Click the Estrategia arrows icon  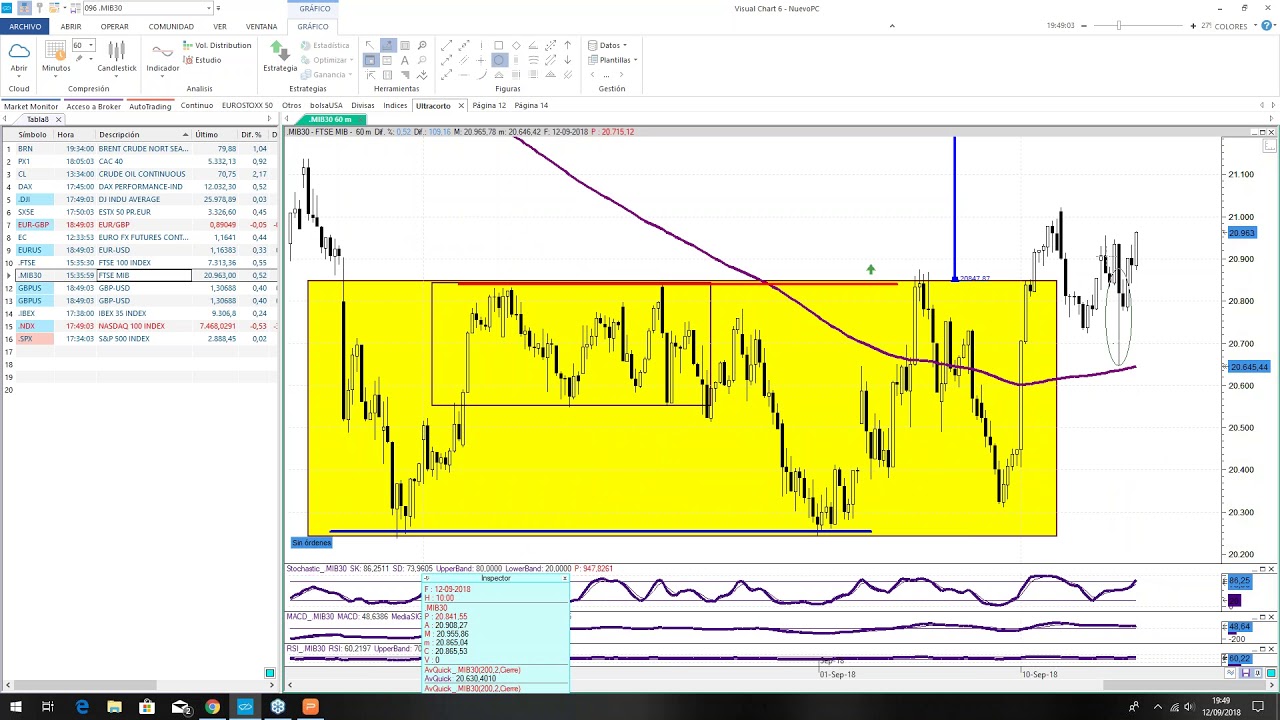(280, 52)
